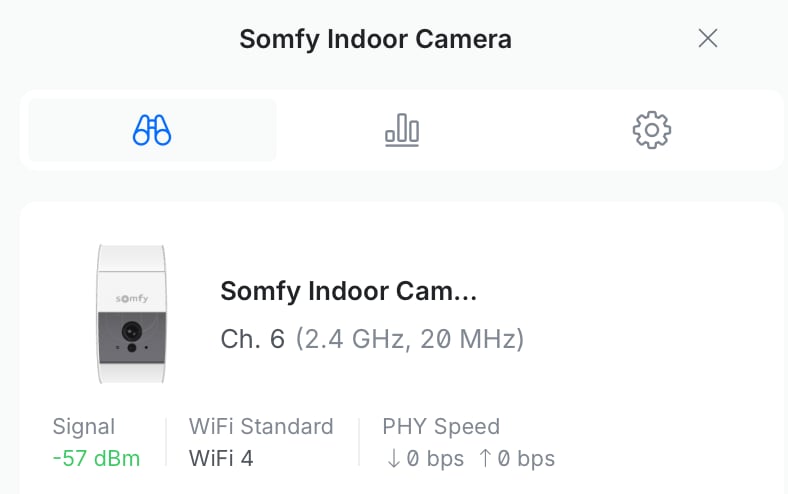This screenshot has width=788, height=494.
Task: Click the WiFi Standard label
Action: coord(261,427)
